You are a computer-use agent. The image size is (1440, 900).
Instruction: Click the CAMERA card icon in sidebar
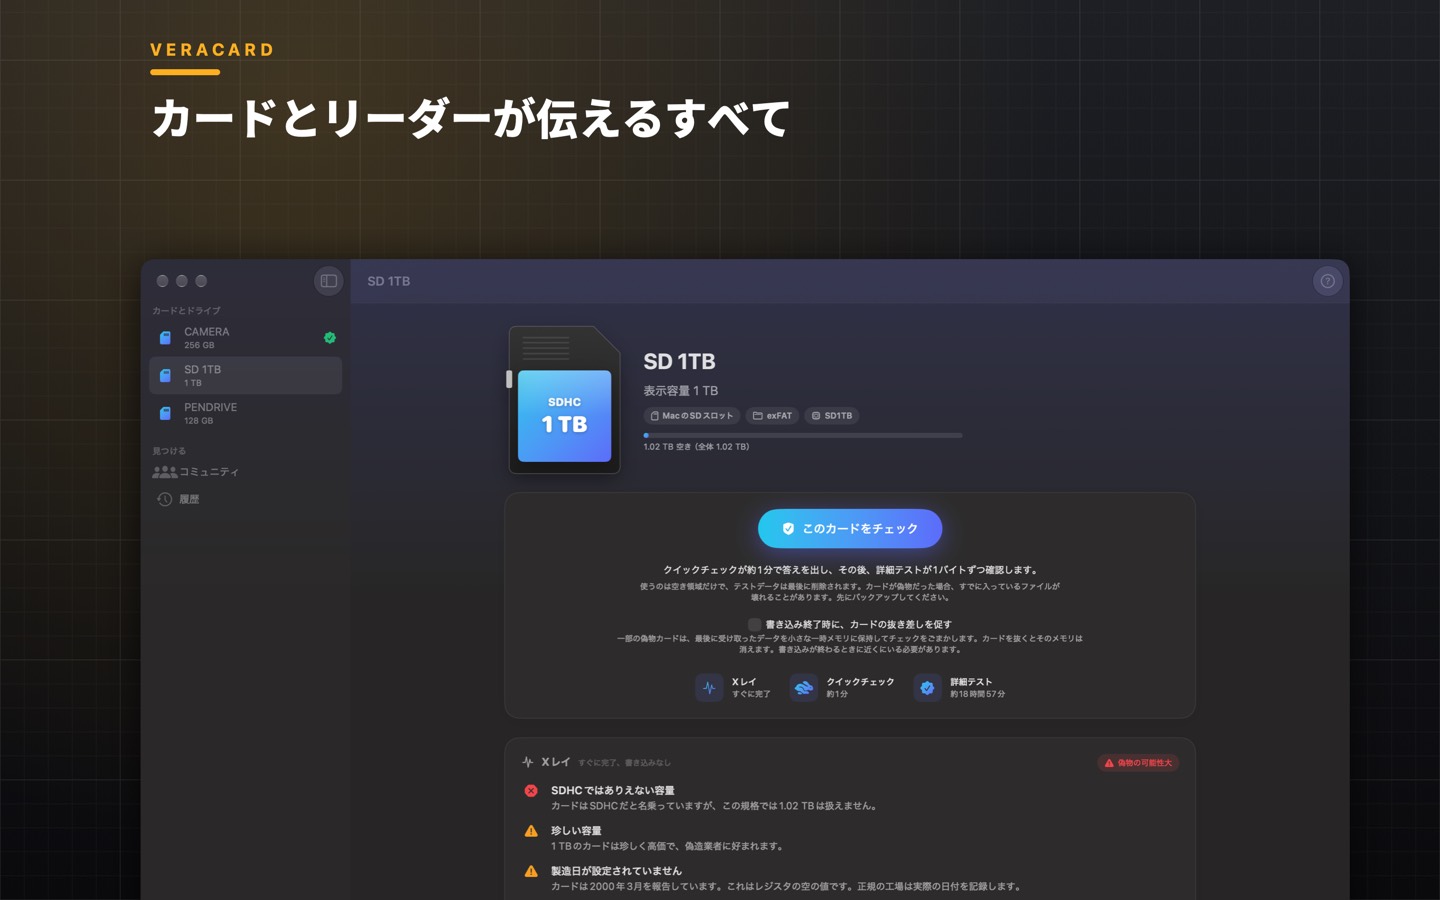165,338
